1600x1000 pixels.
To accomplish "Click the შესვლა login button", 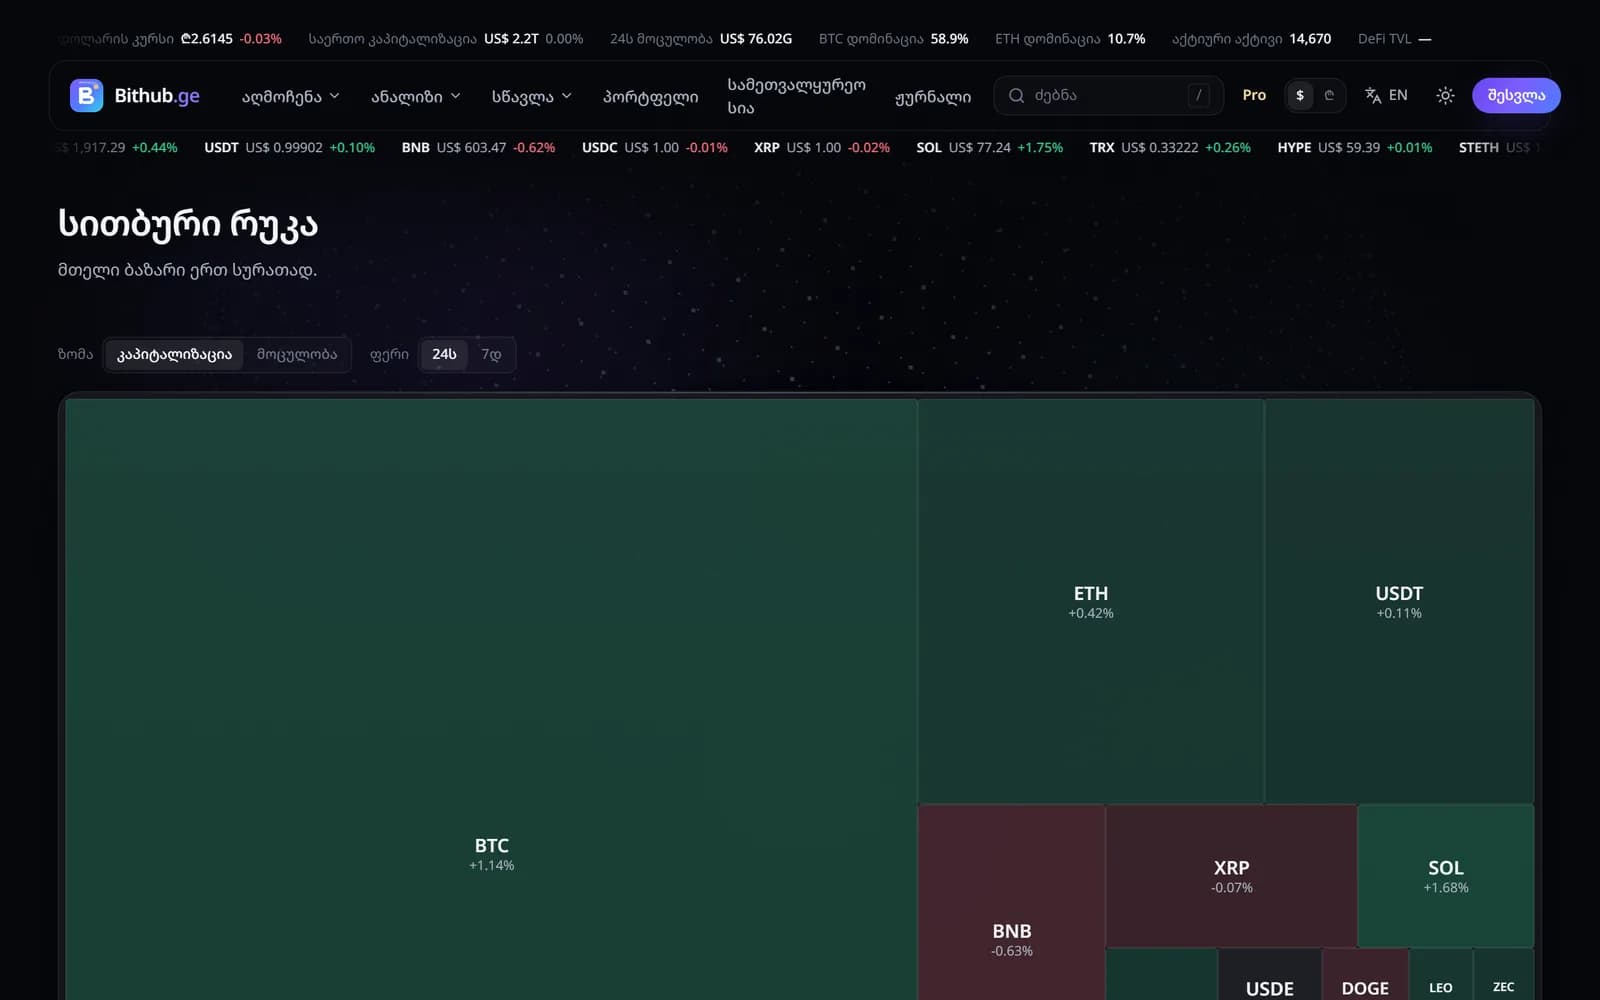I will [x=1516, y=95].
